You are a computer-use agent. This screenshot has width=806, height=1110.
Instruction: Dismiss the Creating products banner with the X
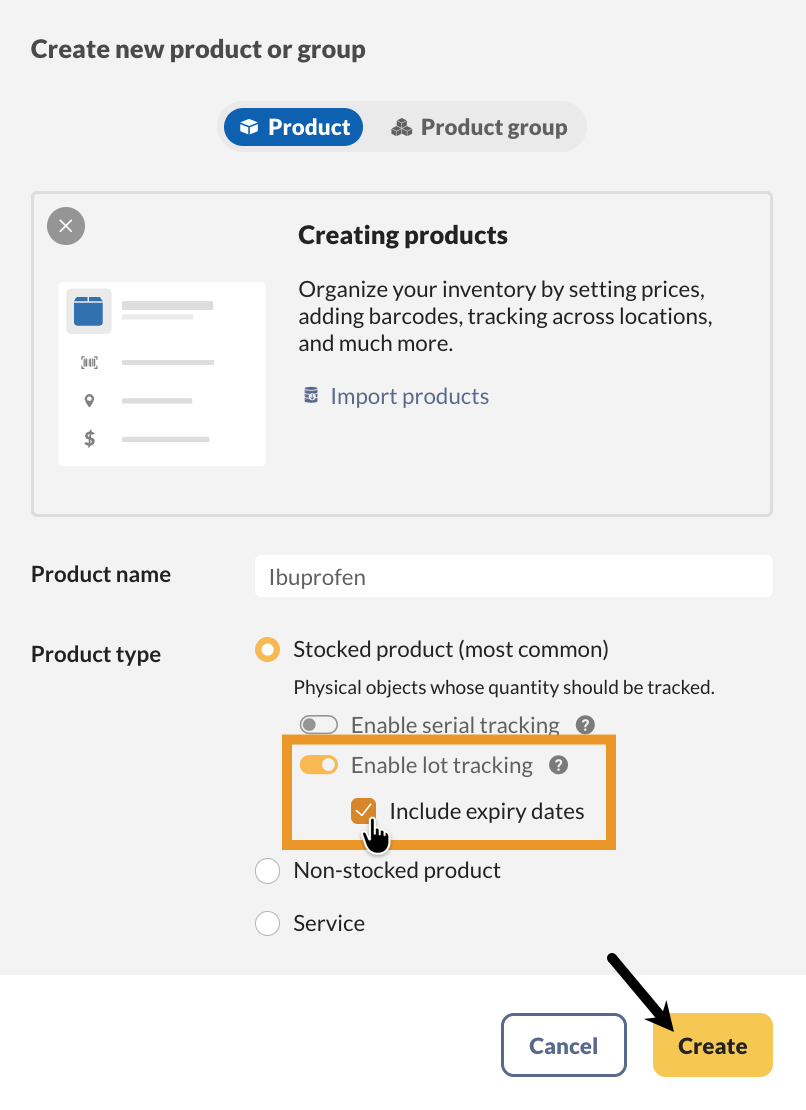point(66,226)
